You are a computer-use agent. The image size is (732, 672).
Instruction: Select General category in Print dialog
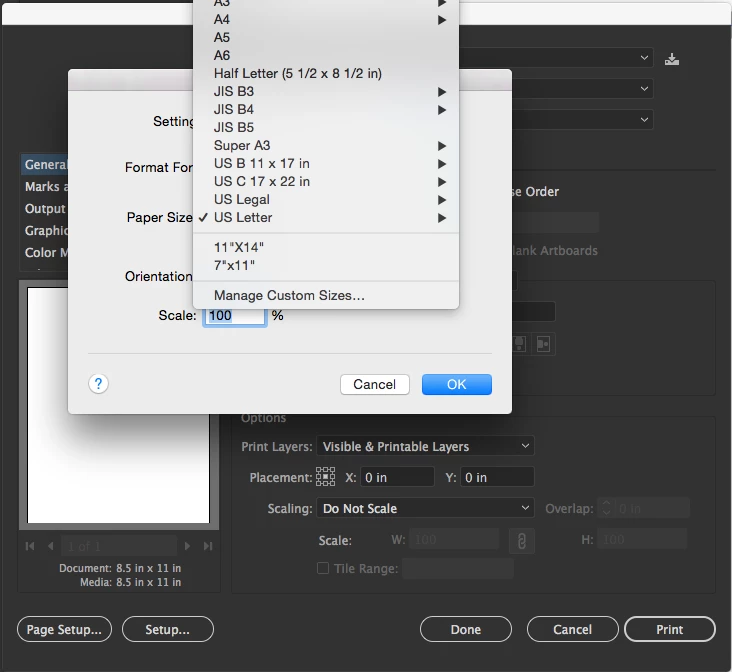(x=45, y=165)
